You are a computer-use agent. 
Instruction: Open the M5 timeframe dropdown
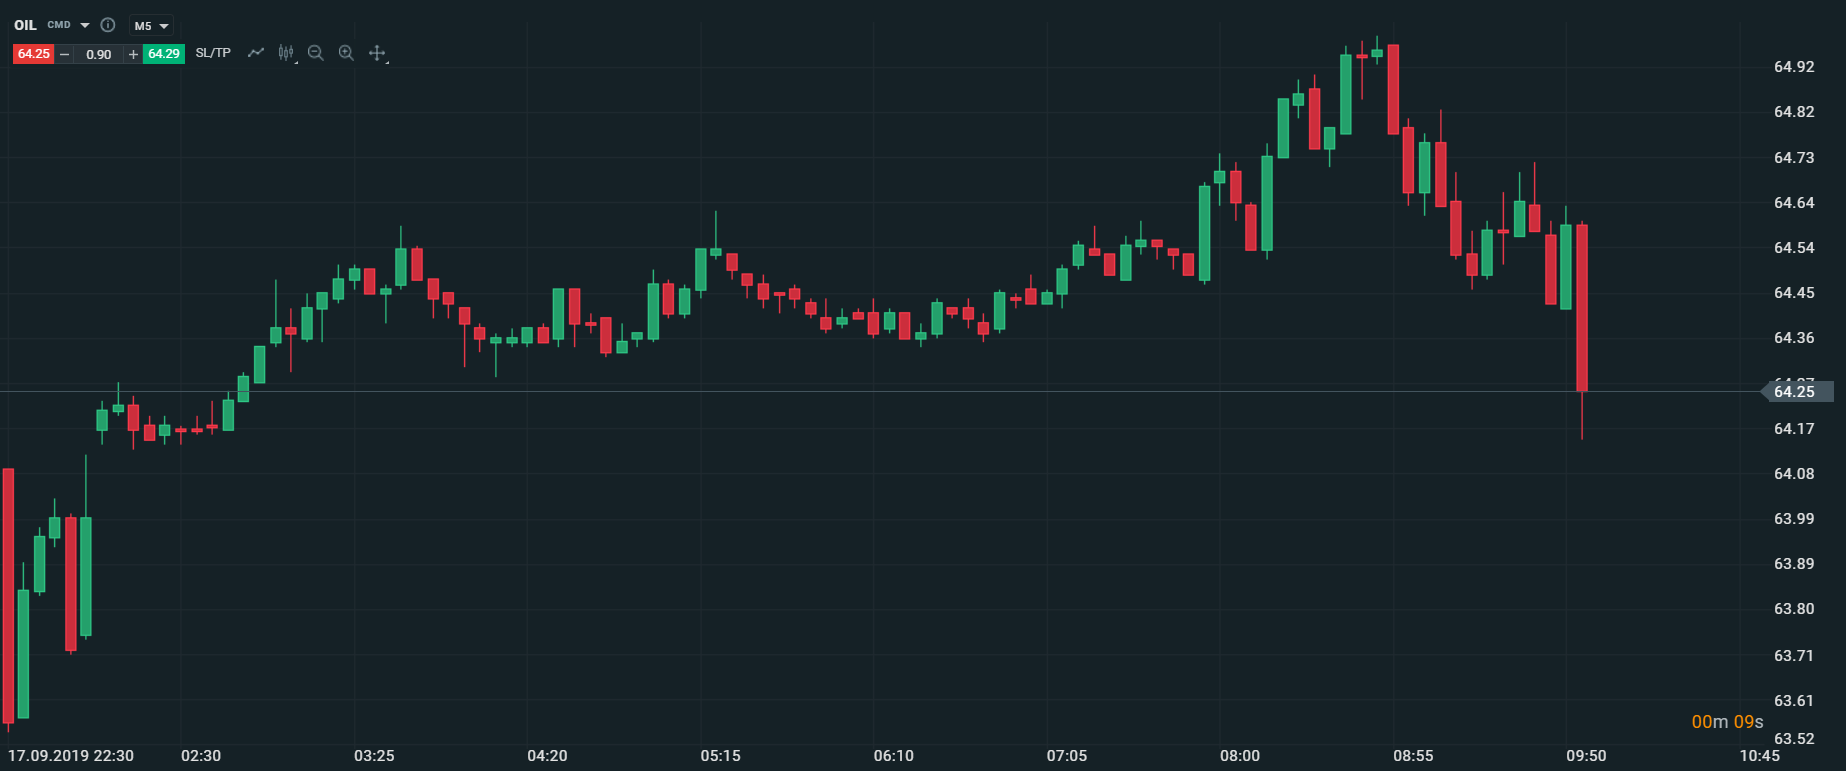152,26
